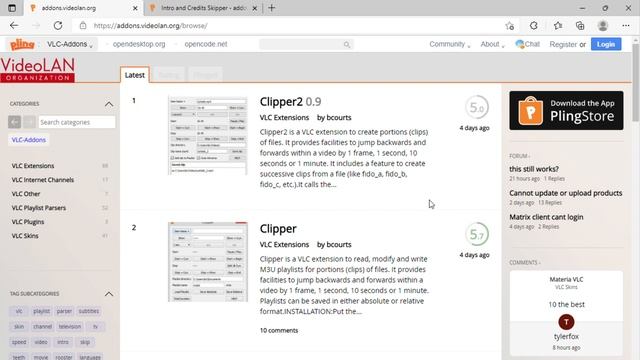This screenshot has width=640, height=360.
Task: Click the Register link
Action: click(x=563, y=44)
